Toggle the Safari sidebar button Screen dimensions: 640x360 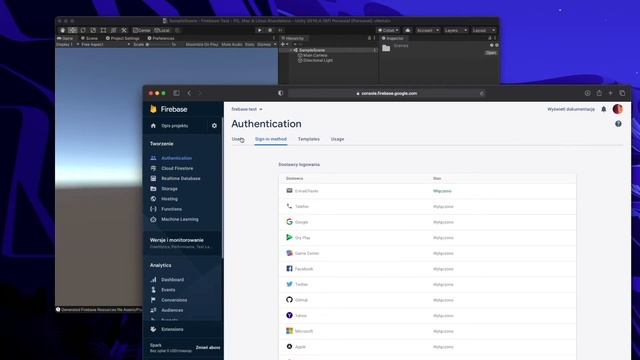176,93
